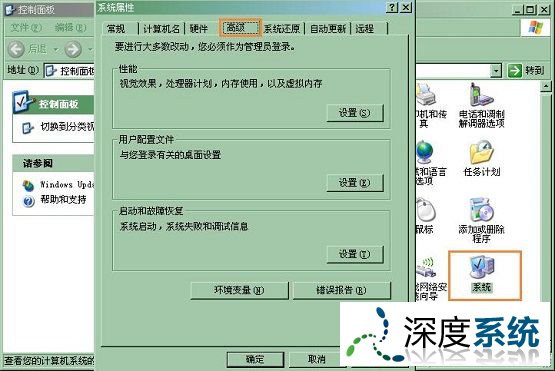555x371 pixels.
Task: Click the 错误报告 button
Action: [x=342, y=290]
